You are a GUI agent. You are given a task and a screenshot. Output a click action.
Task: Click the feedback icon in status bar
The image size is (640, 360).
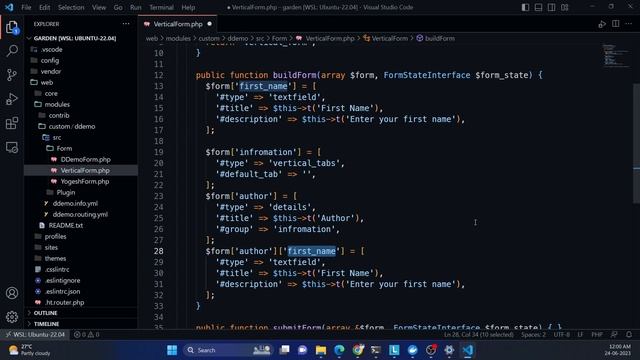(614, 335)
